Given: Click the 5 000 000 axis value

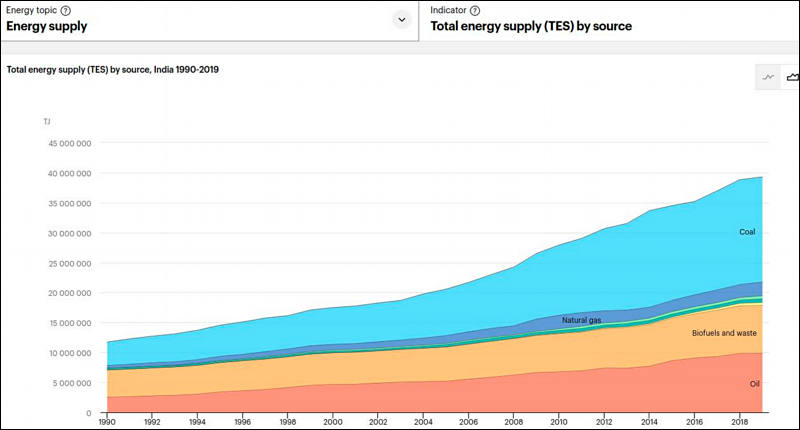Looking at the screenshot, I should coord(72,383).
